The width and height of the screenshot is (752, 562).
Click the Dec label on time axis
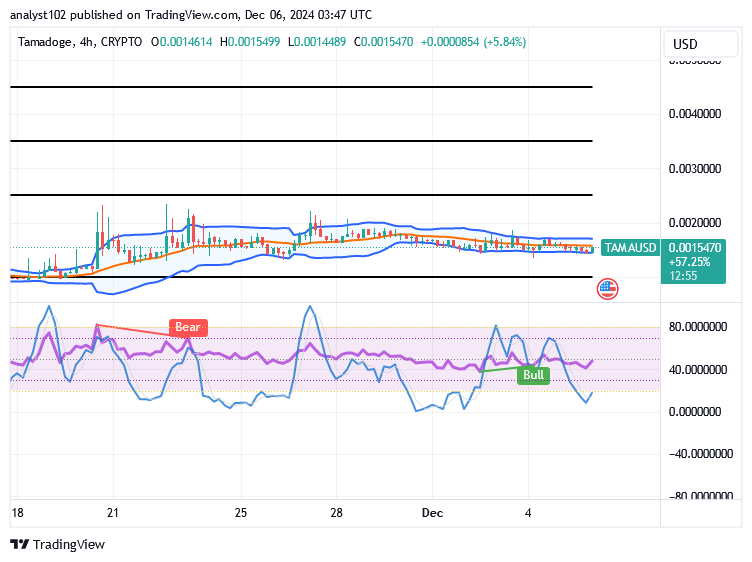(x=432, y=513)
